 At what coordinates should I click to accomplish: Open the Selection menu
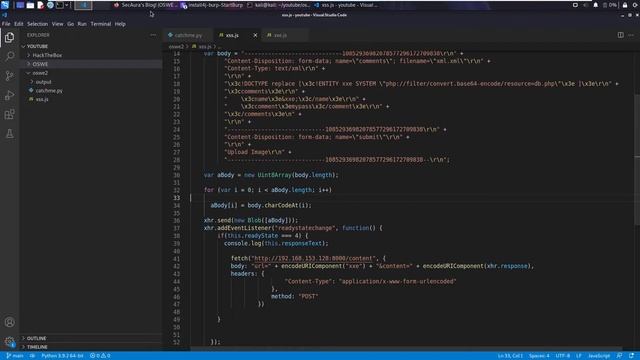click(x=38, y=24)
